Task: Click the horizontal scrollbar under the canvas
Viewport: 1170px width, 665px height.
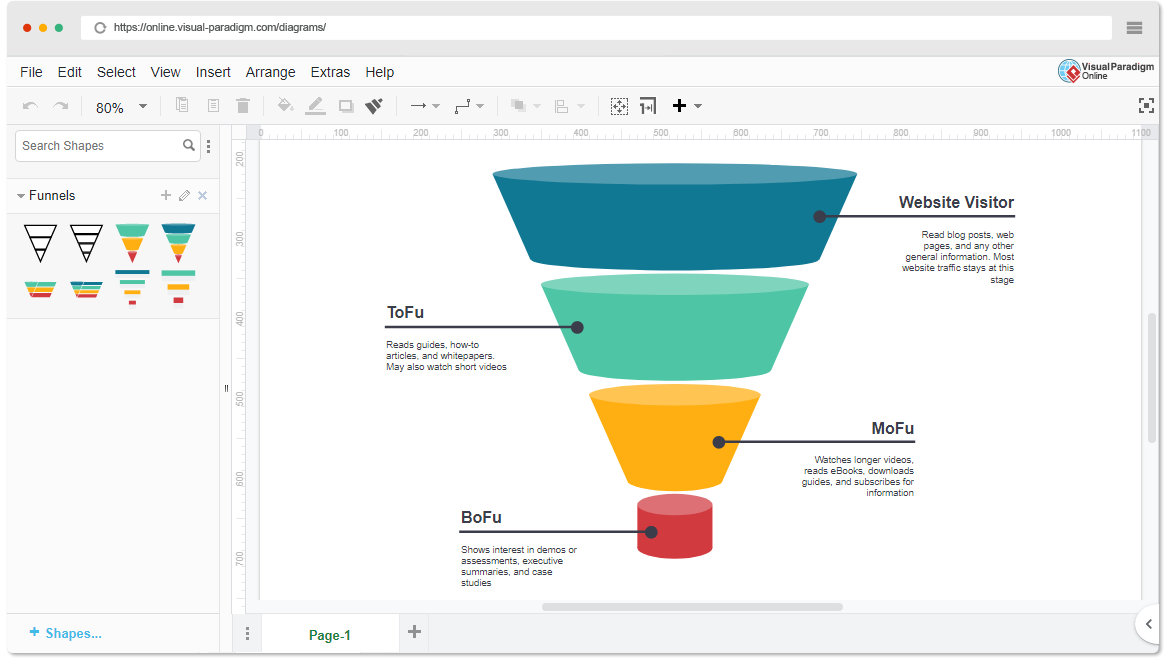Action: pos(692,607)
